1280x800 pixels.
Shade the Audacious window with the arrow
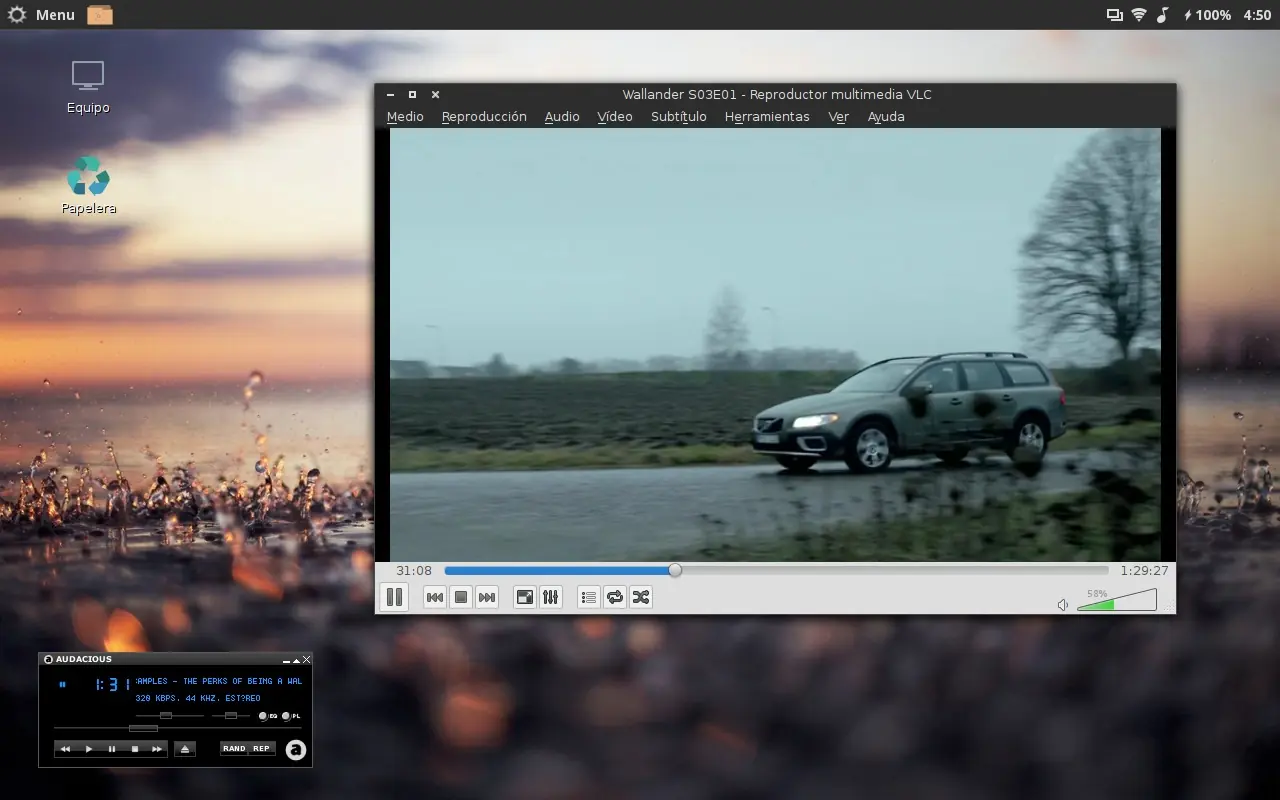(296, 660)
